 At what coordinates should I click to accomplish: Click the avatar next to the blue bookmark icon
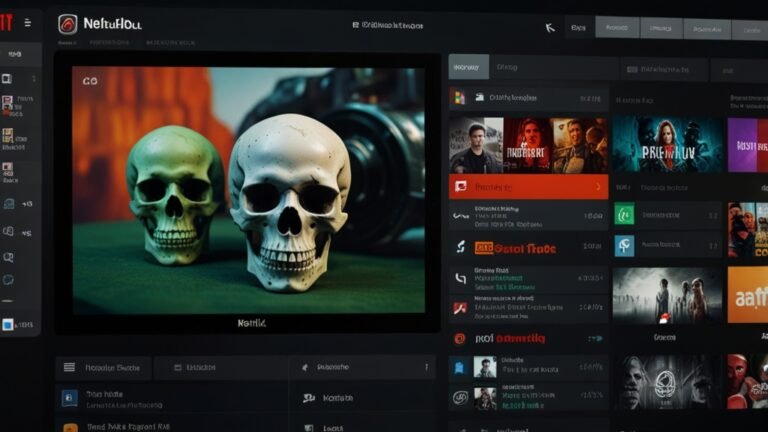click(485, 367)
